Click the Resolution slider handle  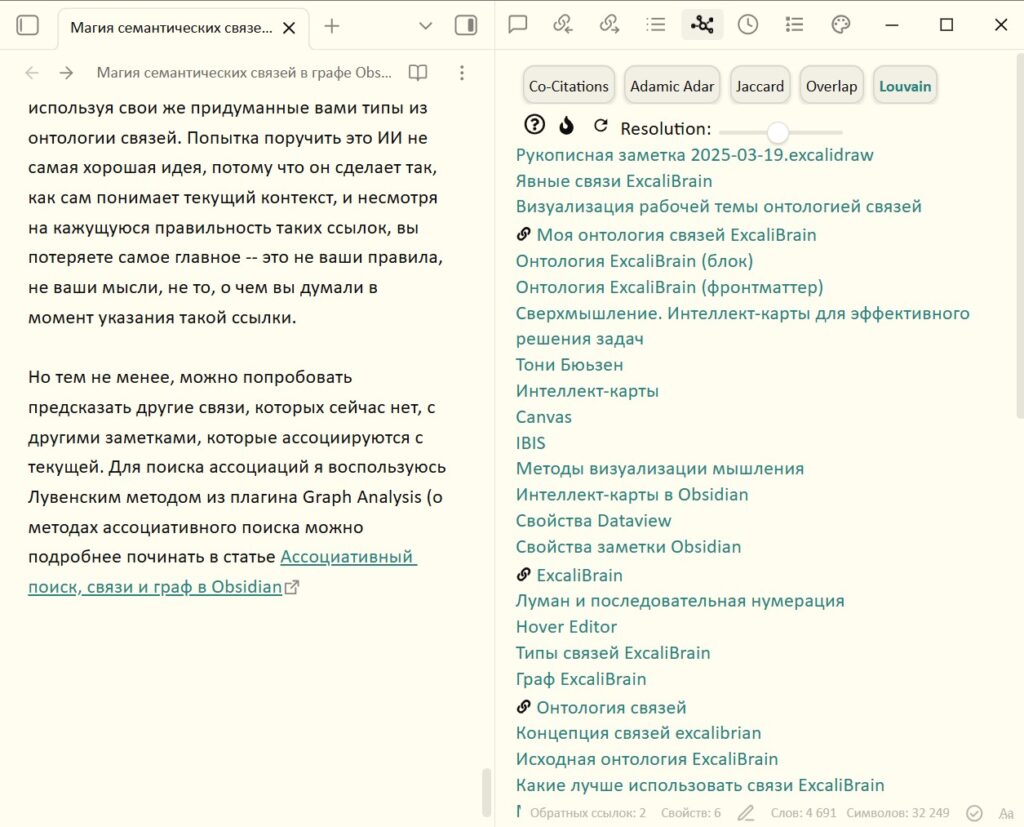(777, 132)
